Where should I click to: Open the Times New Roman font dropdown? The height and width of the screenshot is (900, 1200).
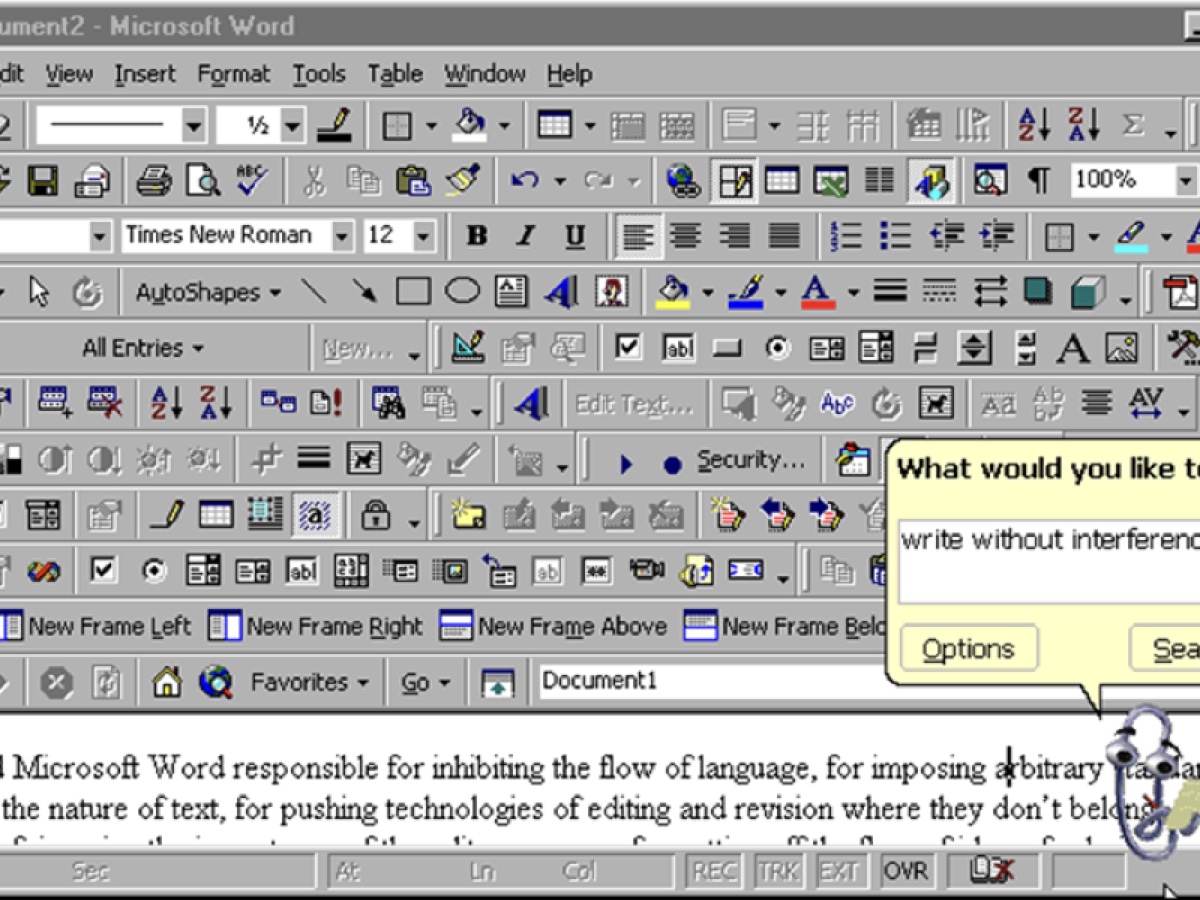342,236
